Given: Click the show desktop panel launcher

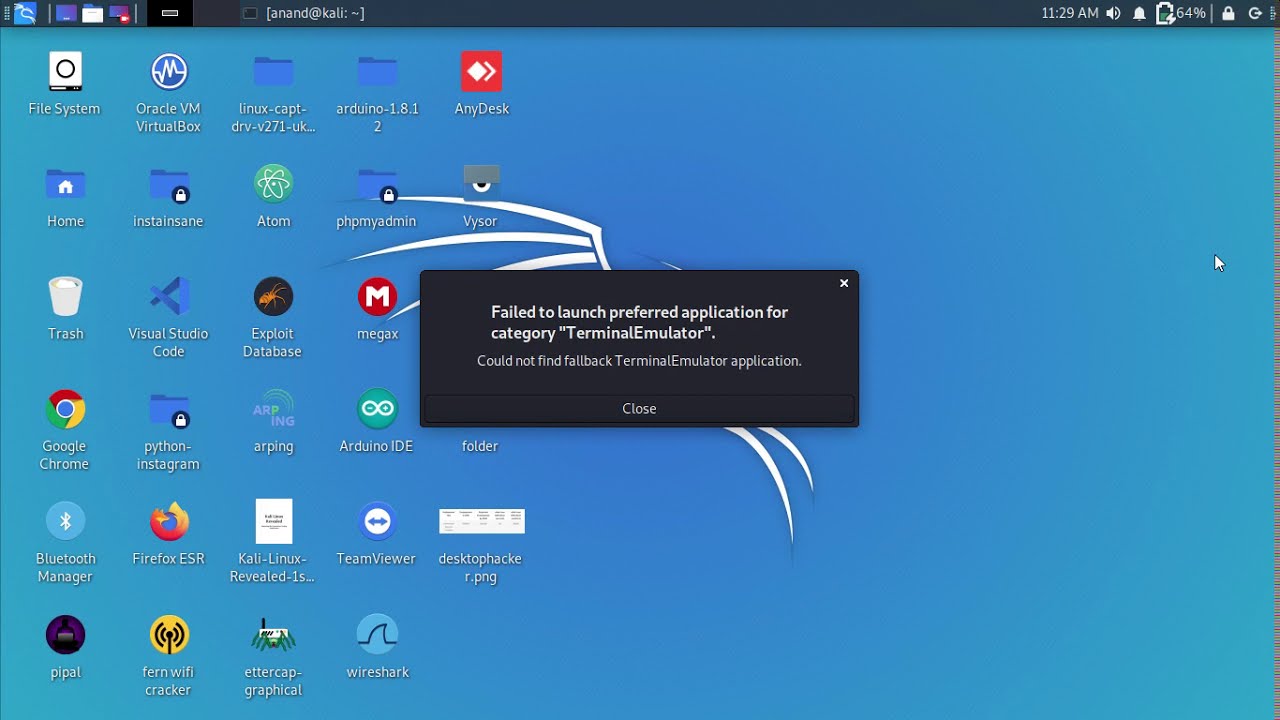Looking at the screenshot, I should pos(66,13).
